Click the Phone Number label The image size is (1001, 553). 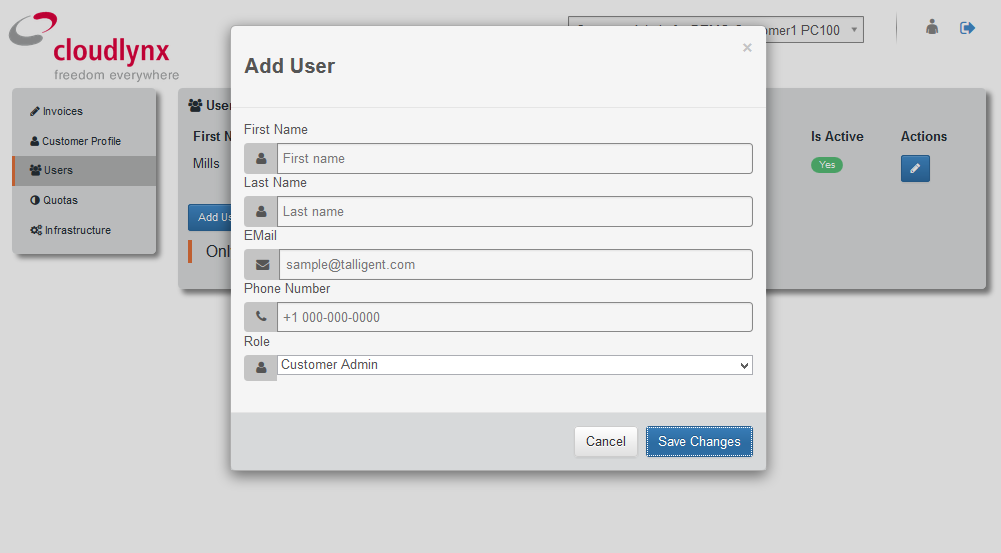coord(287,289)
